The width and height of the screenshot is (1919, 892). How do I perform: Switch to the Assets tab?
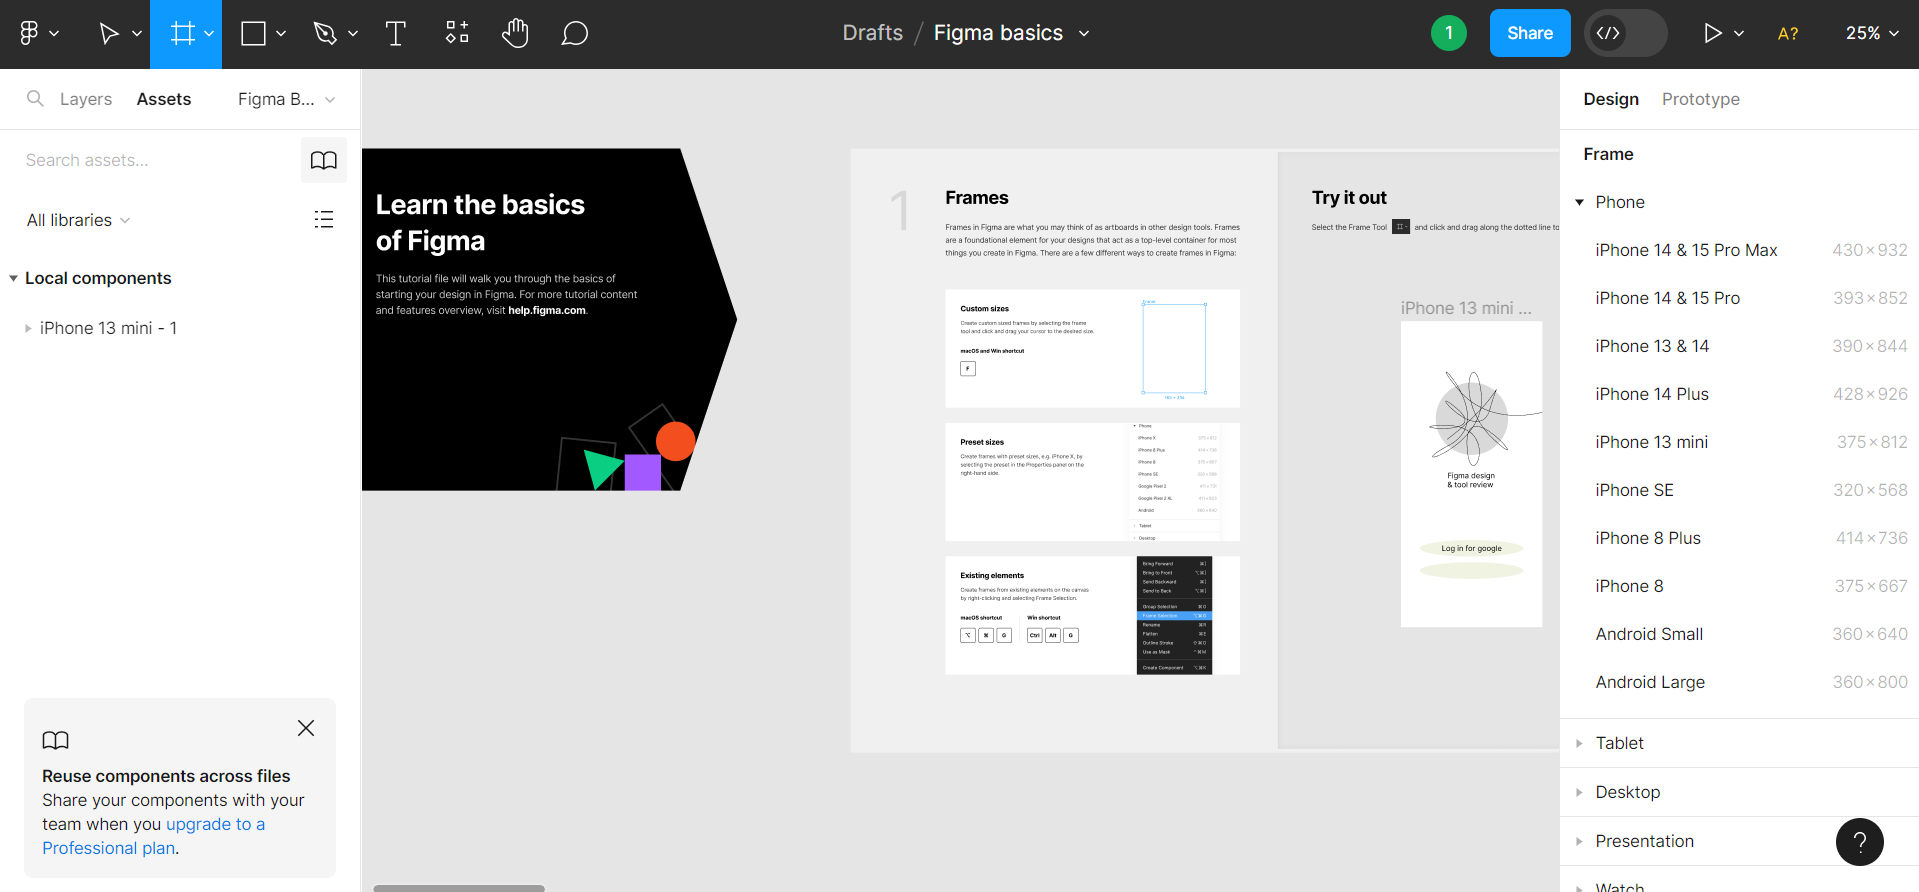click(164, 99)
